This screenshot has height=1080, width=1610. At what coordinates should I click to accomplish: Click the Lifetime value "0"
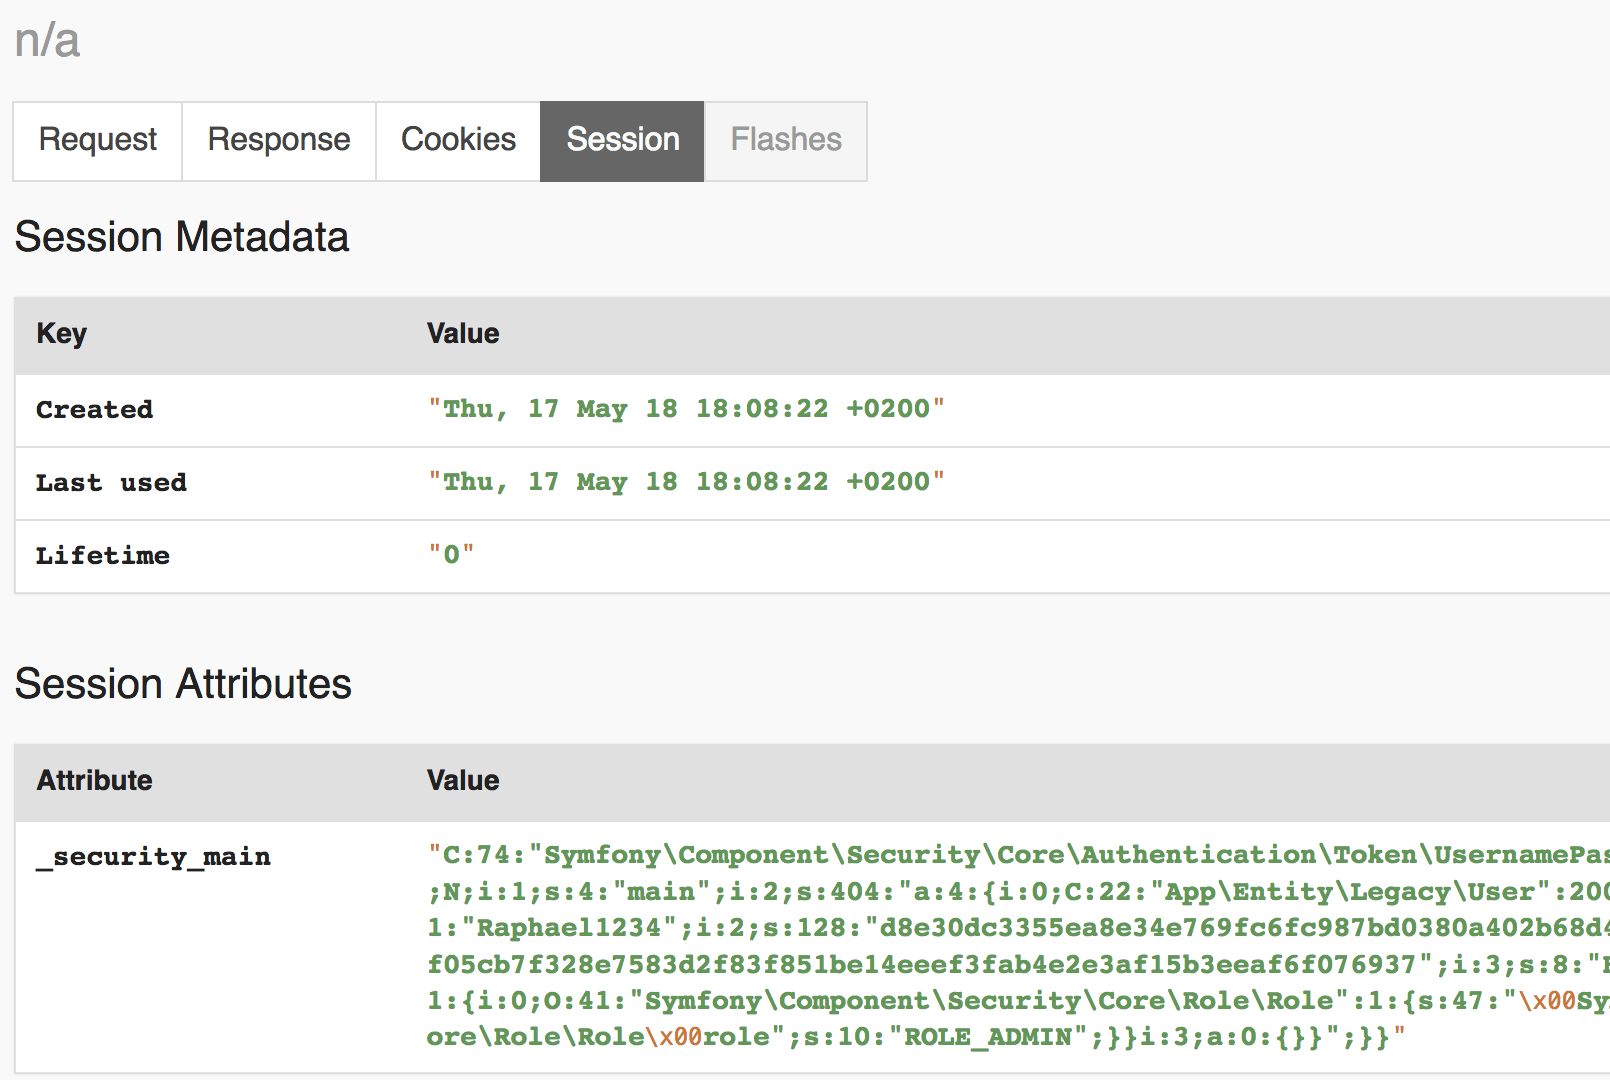coord(451,555)
